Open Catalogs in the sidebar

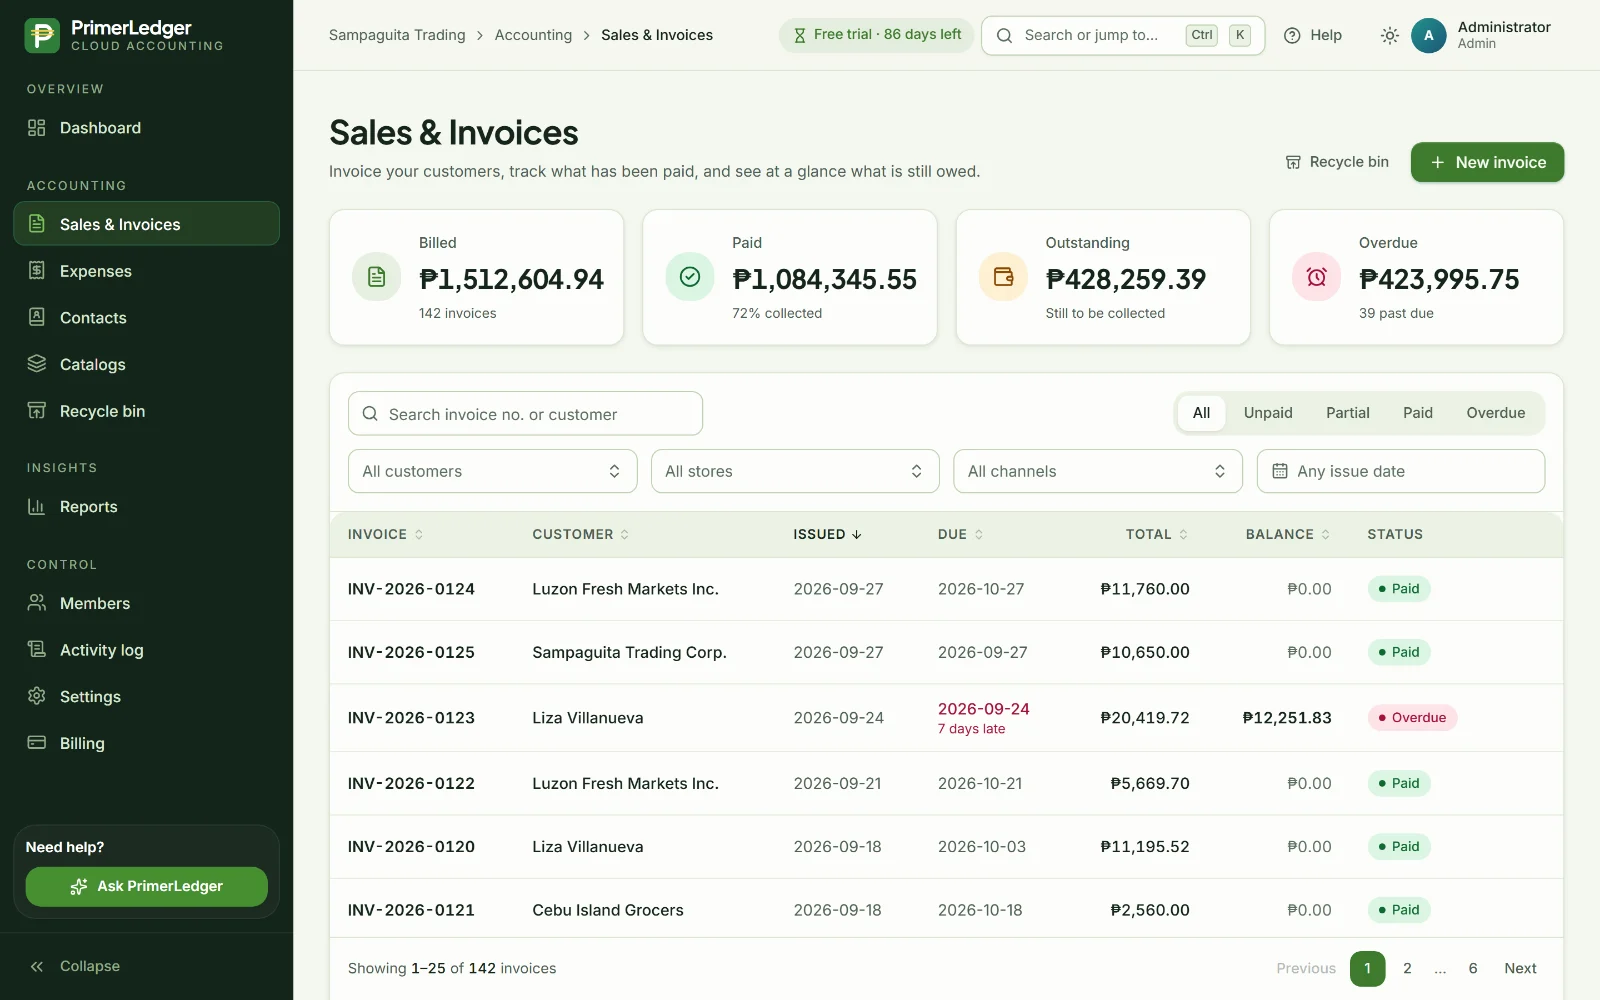(x=146, y=364)
